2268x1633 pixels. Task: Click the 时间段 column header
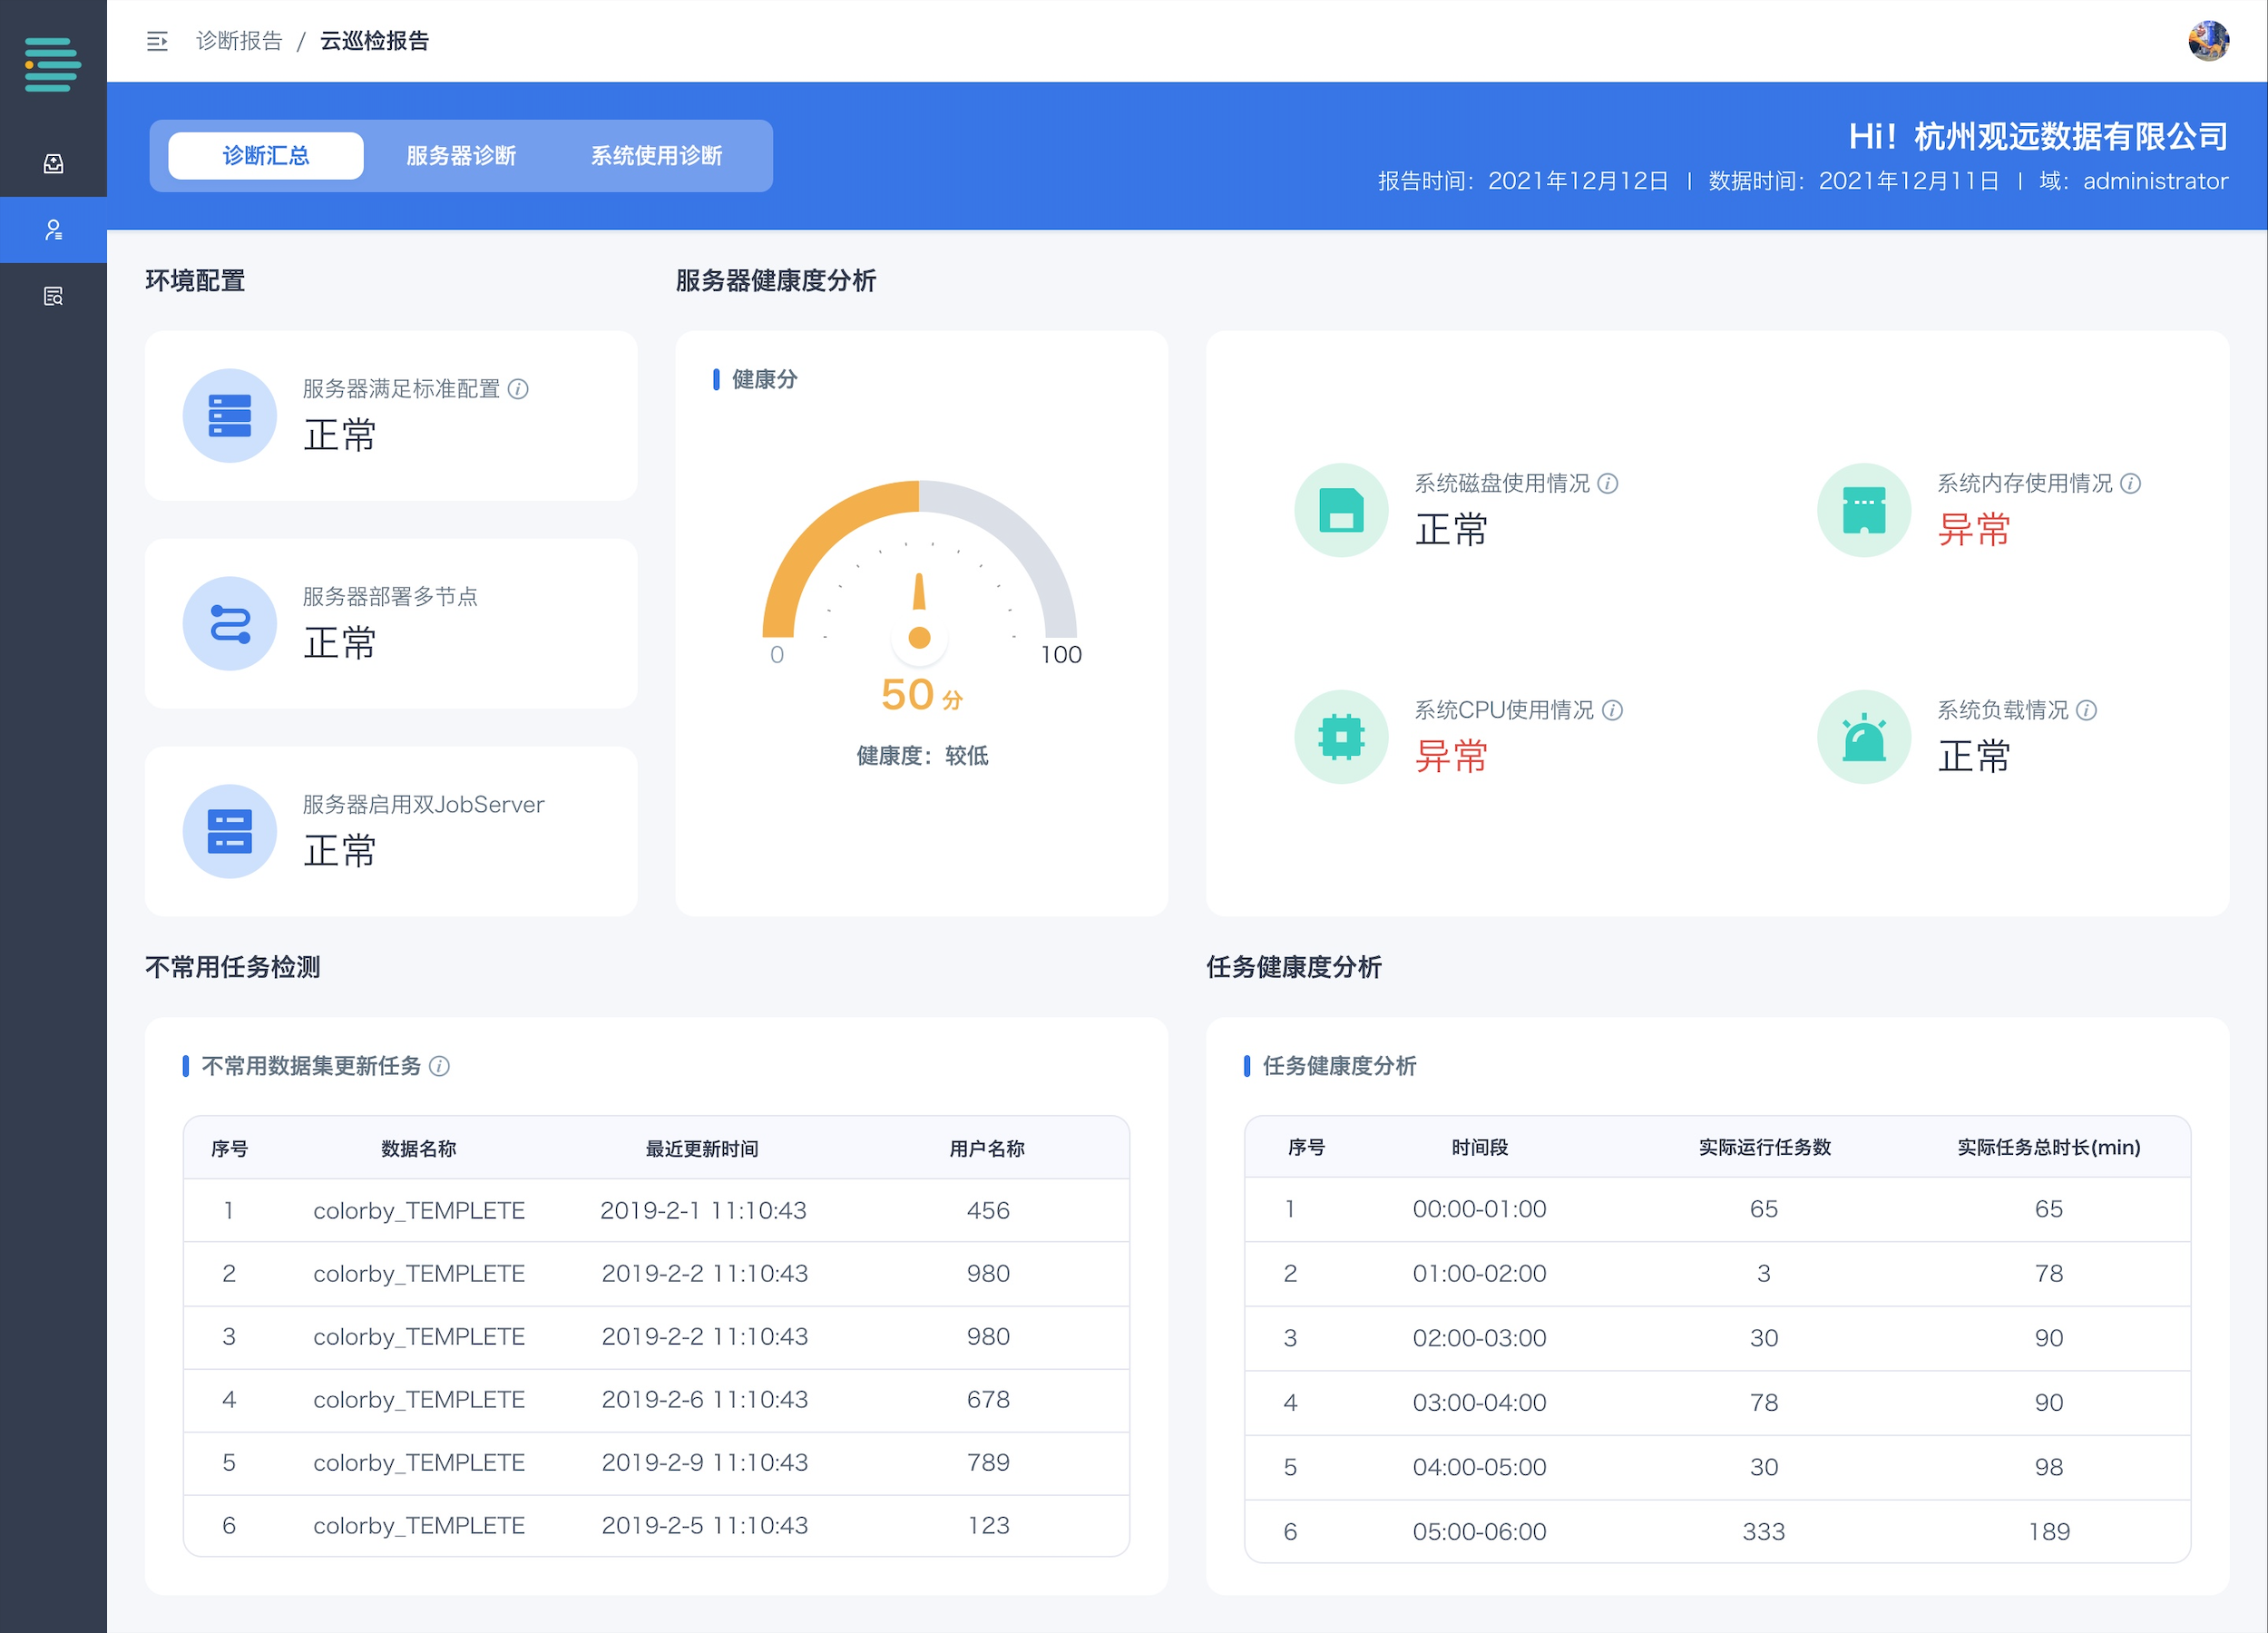click(1479, 1147)
